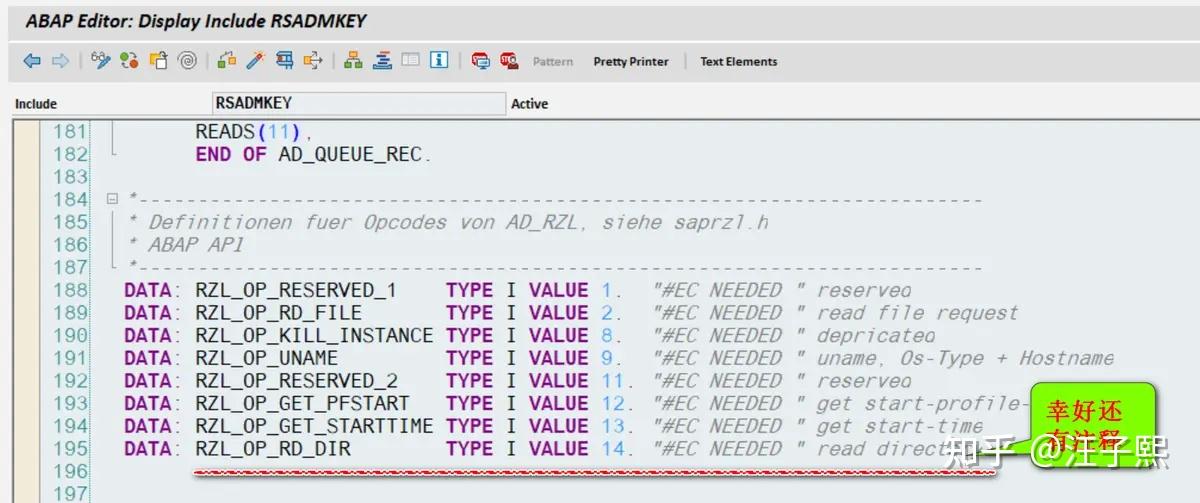Open Text Elements

click(739, 62)
